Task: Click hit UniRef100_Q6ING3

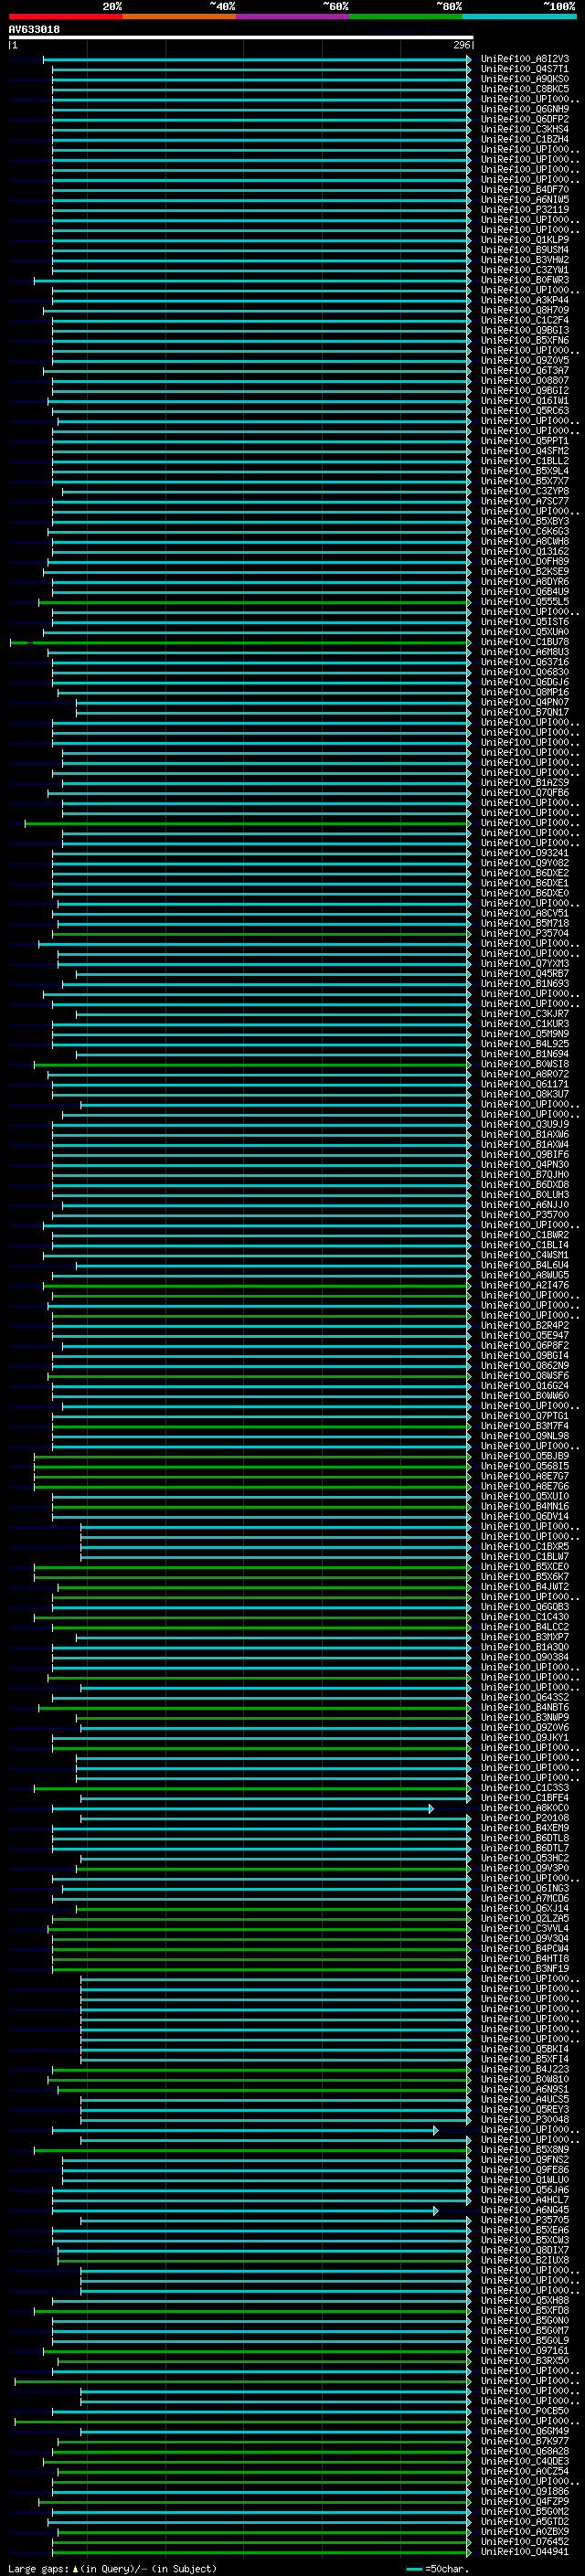Action: [524, 1888]
